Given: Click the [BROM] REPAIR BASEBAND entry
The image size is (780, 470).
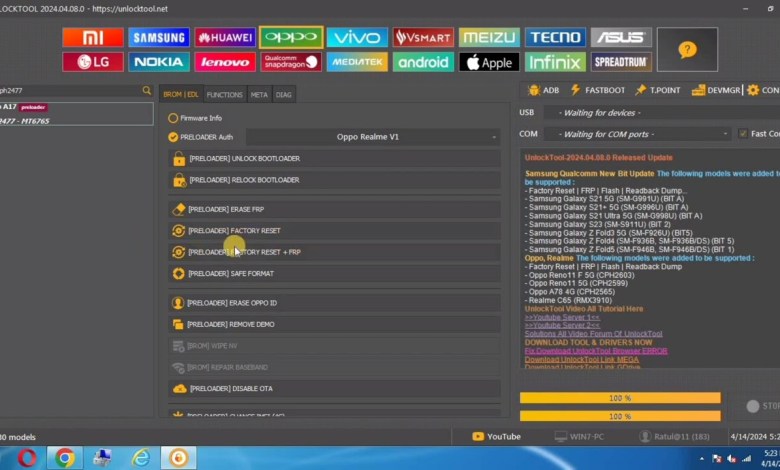Looking at the screenshot, I should (334, 367).
